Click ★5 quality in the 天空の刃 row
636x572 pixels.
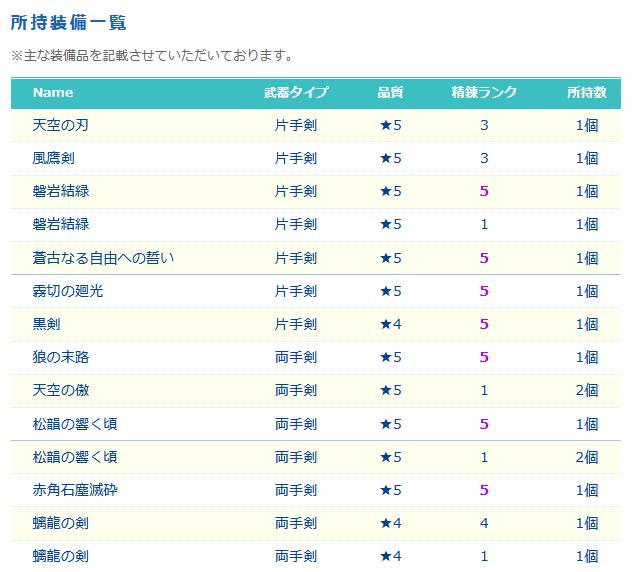click(x=390, y=125)
